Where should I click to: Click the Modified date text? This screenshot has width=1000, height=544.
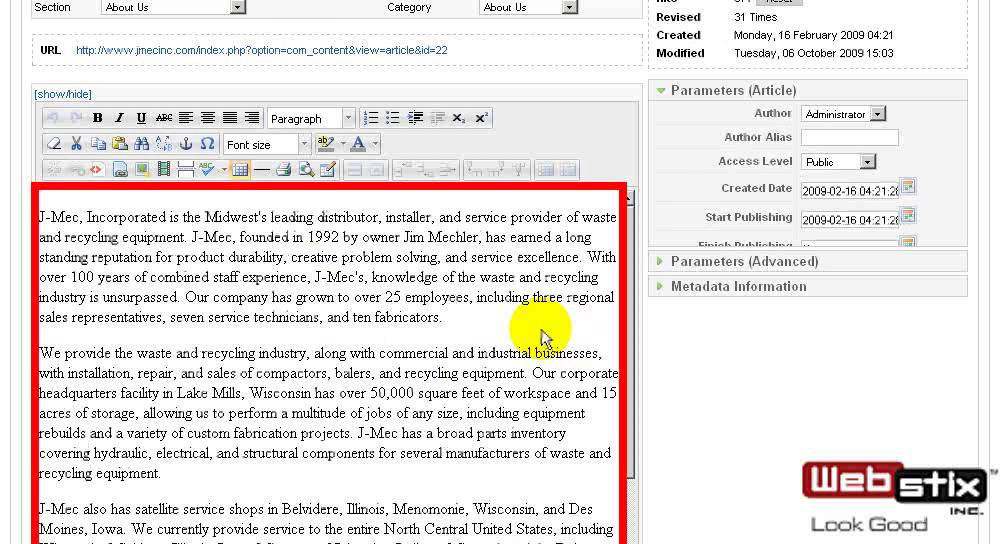[813, 53]
